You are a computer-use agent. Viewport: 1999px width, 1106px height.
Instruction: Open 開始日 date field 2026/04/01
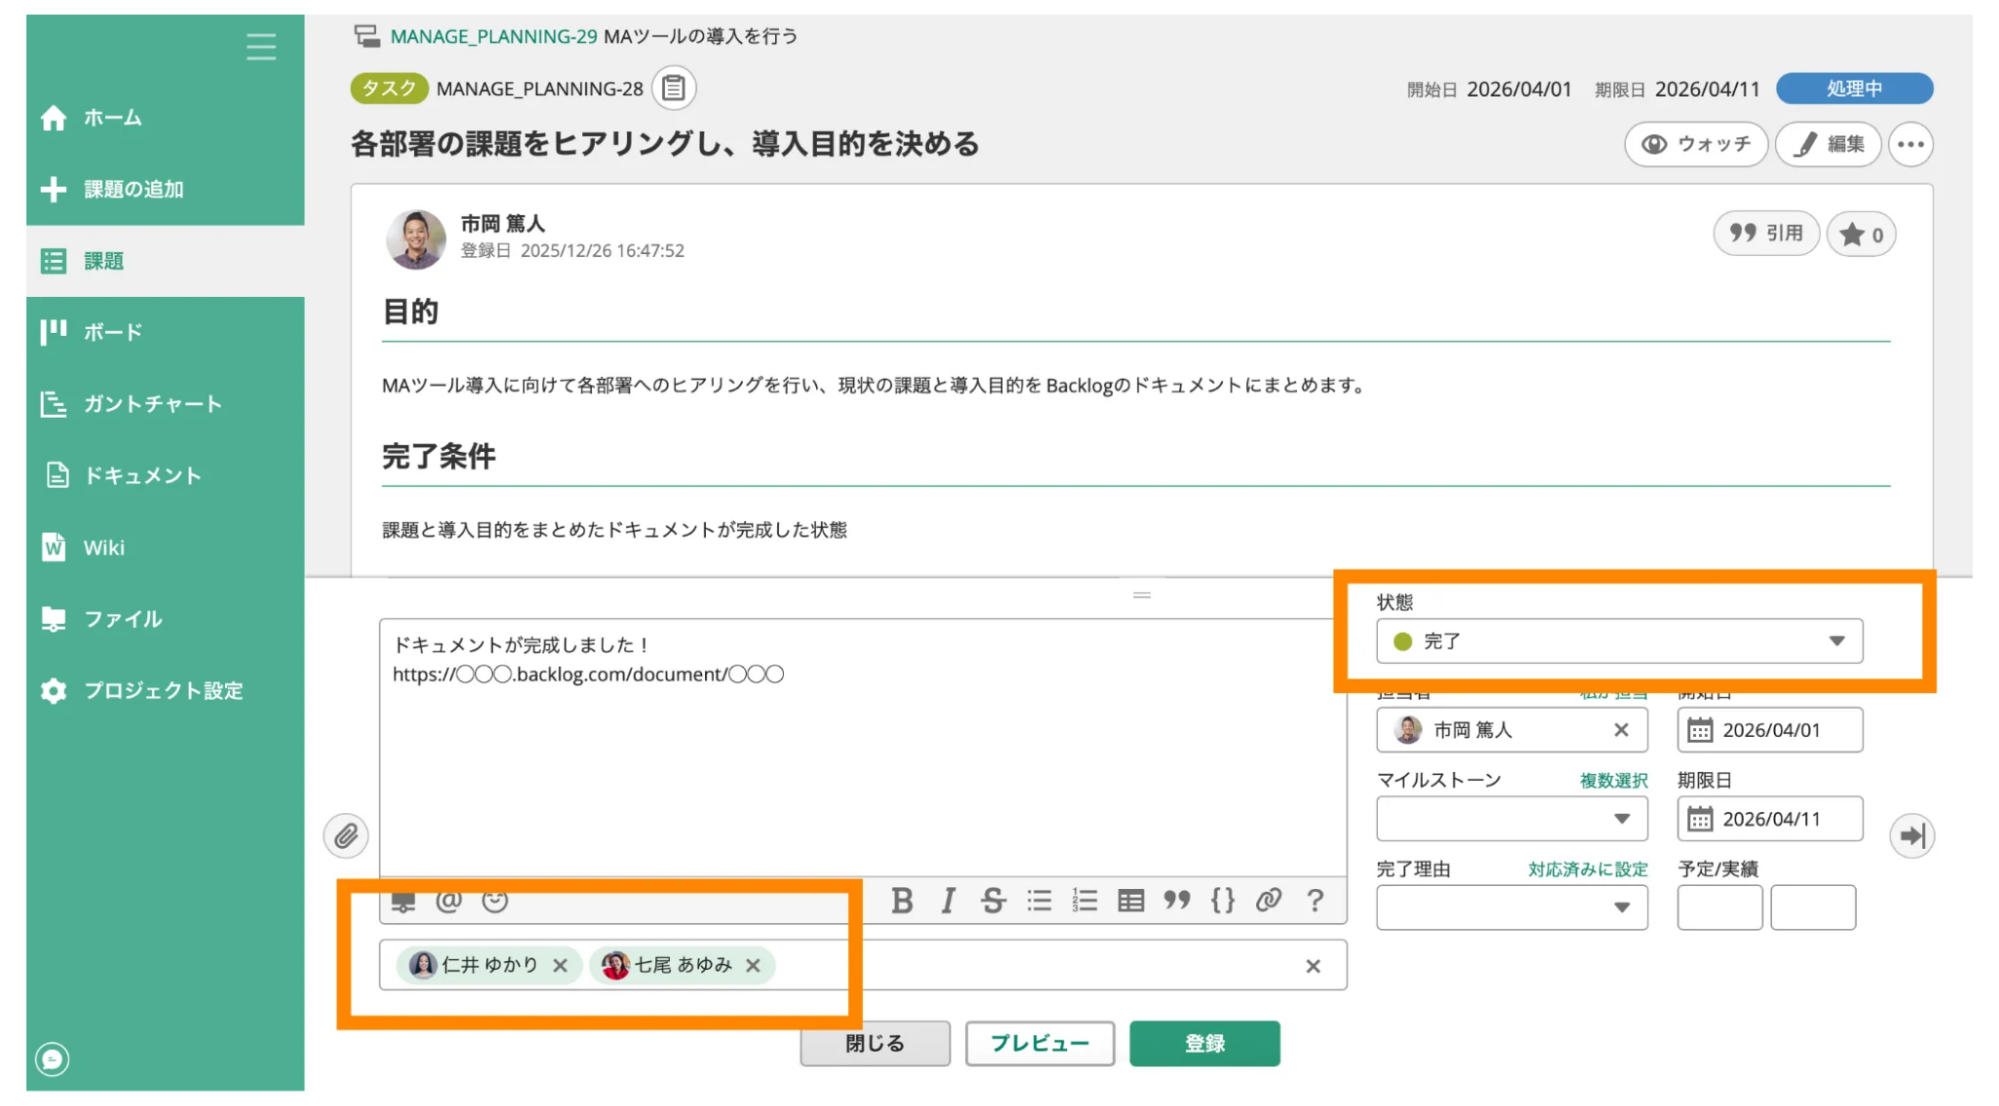(1770, 730)
